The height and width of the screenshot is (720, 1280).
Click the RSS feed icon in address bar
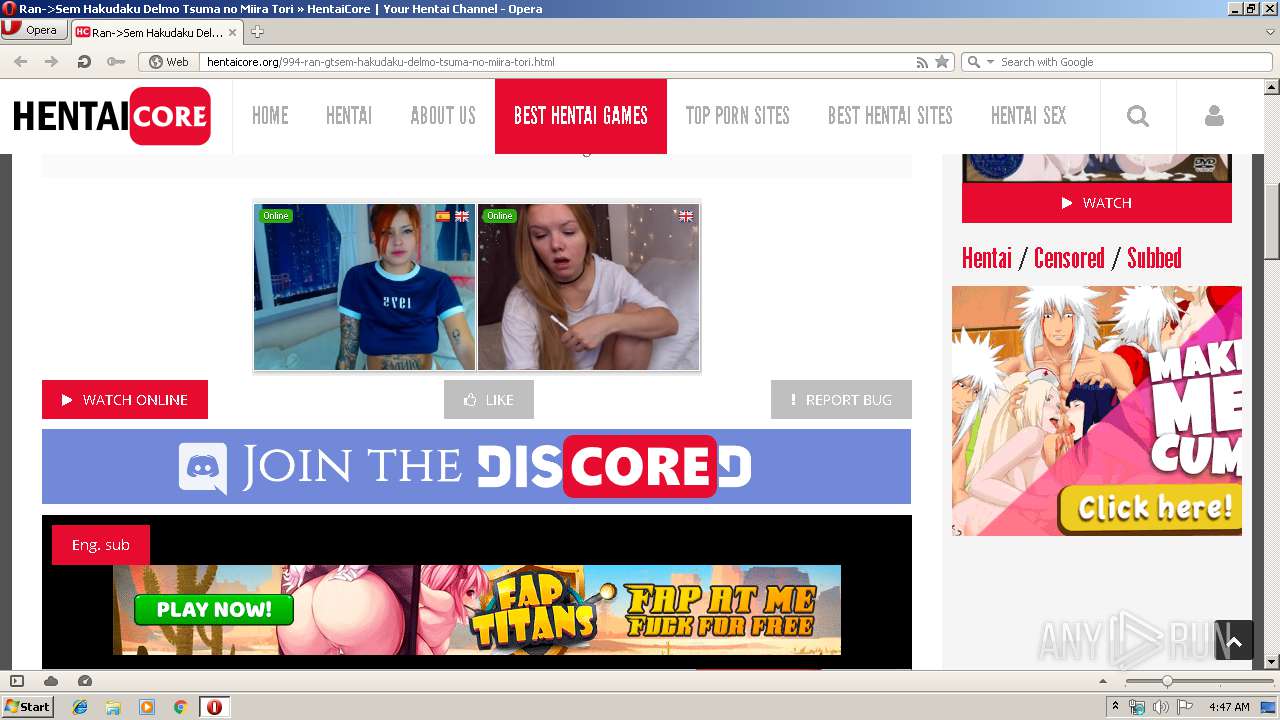click(x=922, y=62)
